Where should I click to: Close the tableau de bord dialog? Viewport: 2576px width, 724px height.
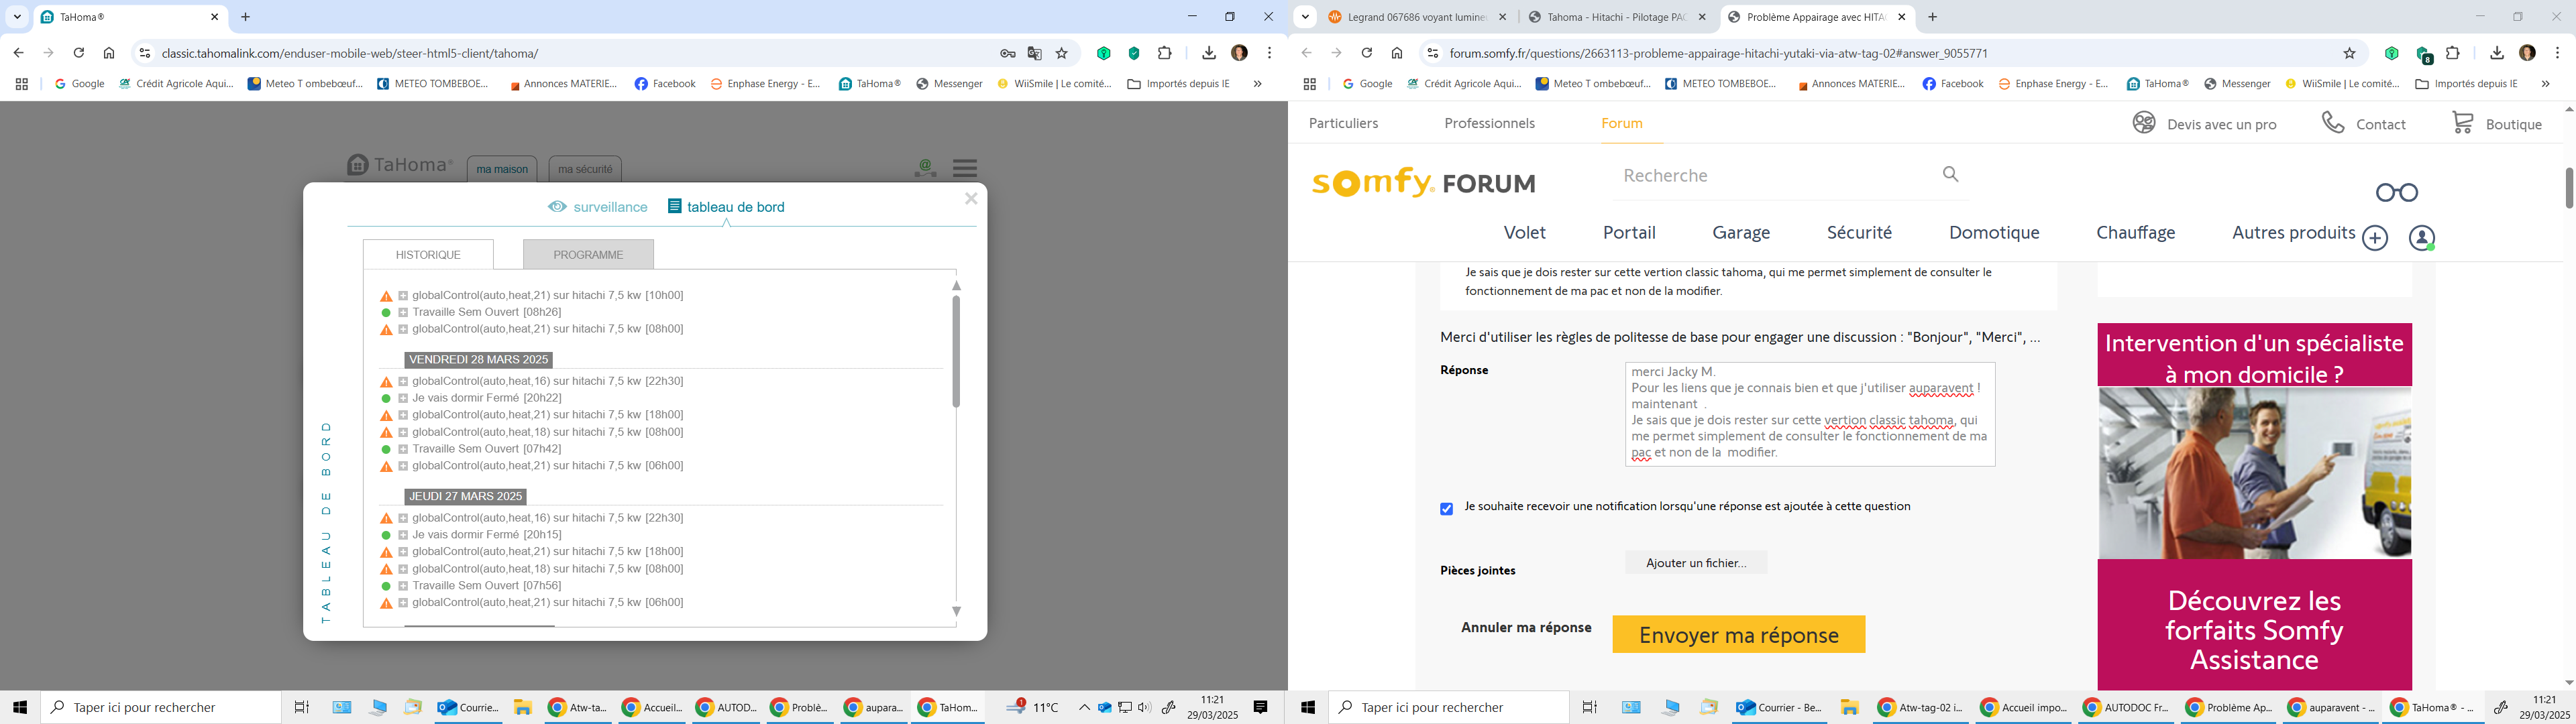point(971,199)
